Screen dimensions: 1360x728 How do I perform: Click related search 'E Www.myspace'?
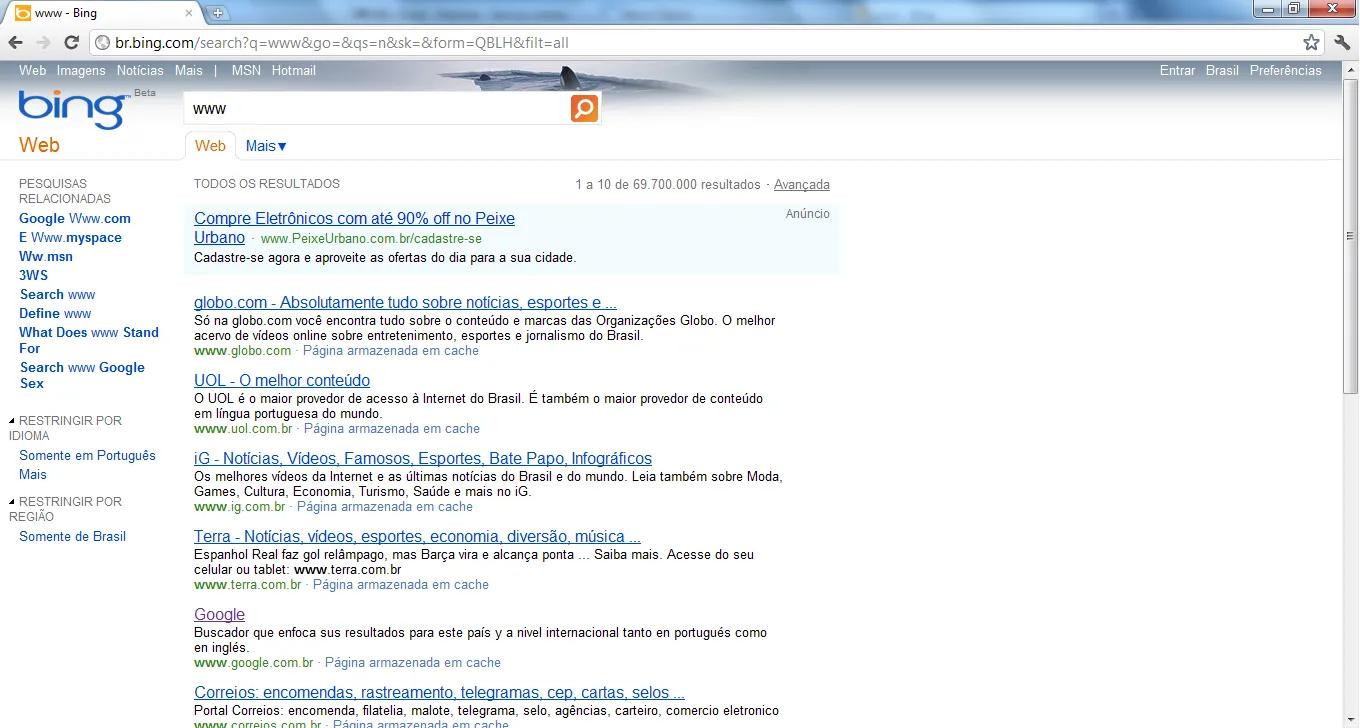(70, 238)
